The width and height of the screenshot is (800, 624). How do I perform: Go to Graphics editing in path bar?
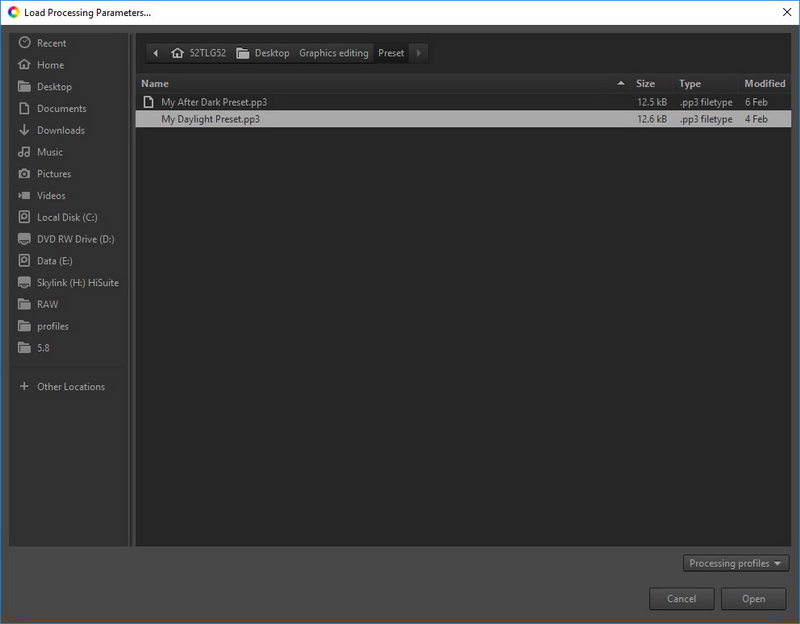coord(333,53)
